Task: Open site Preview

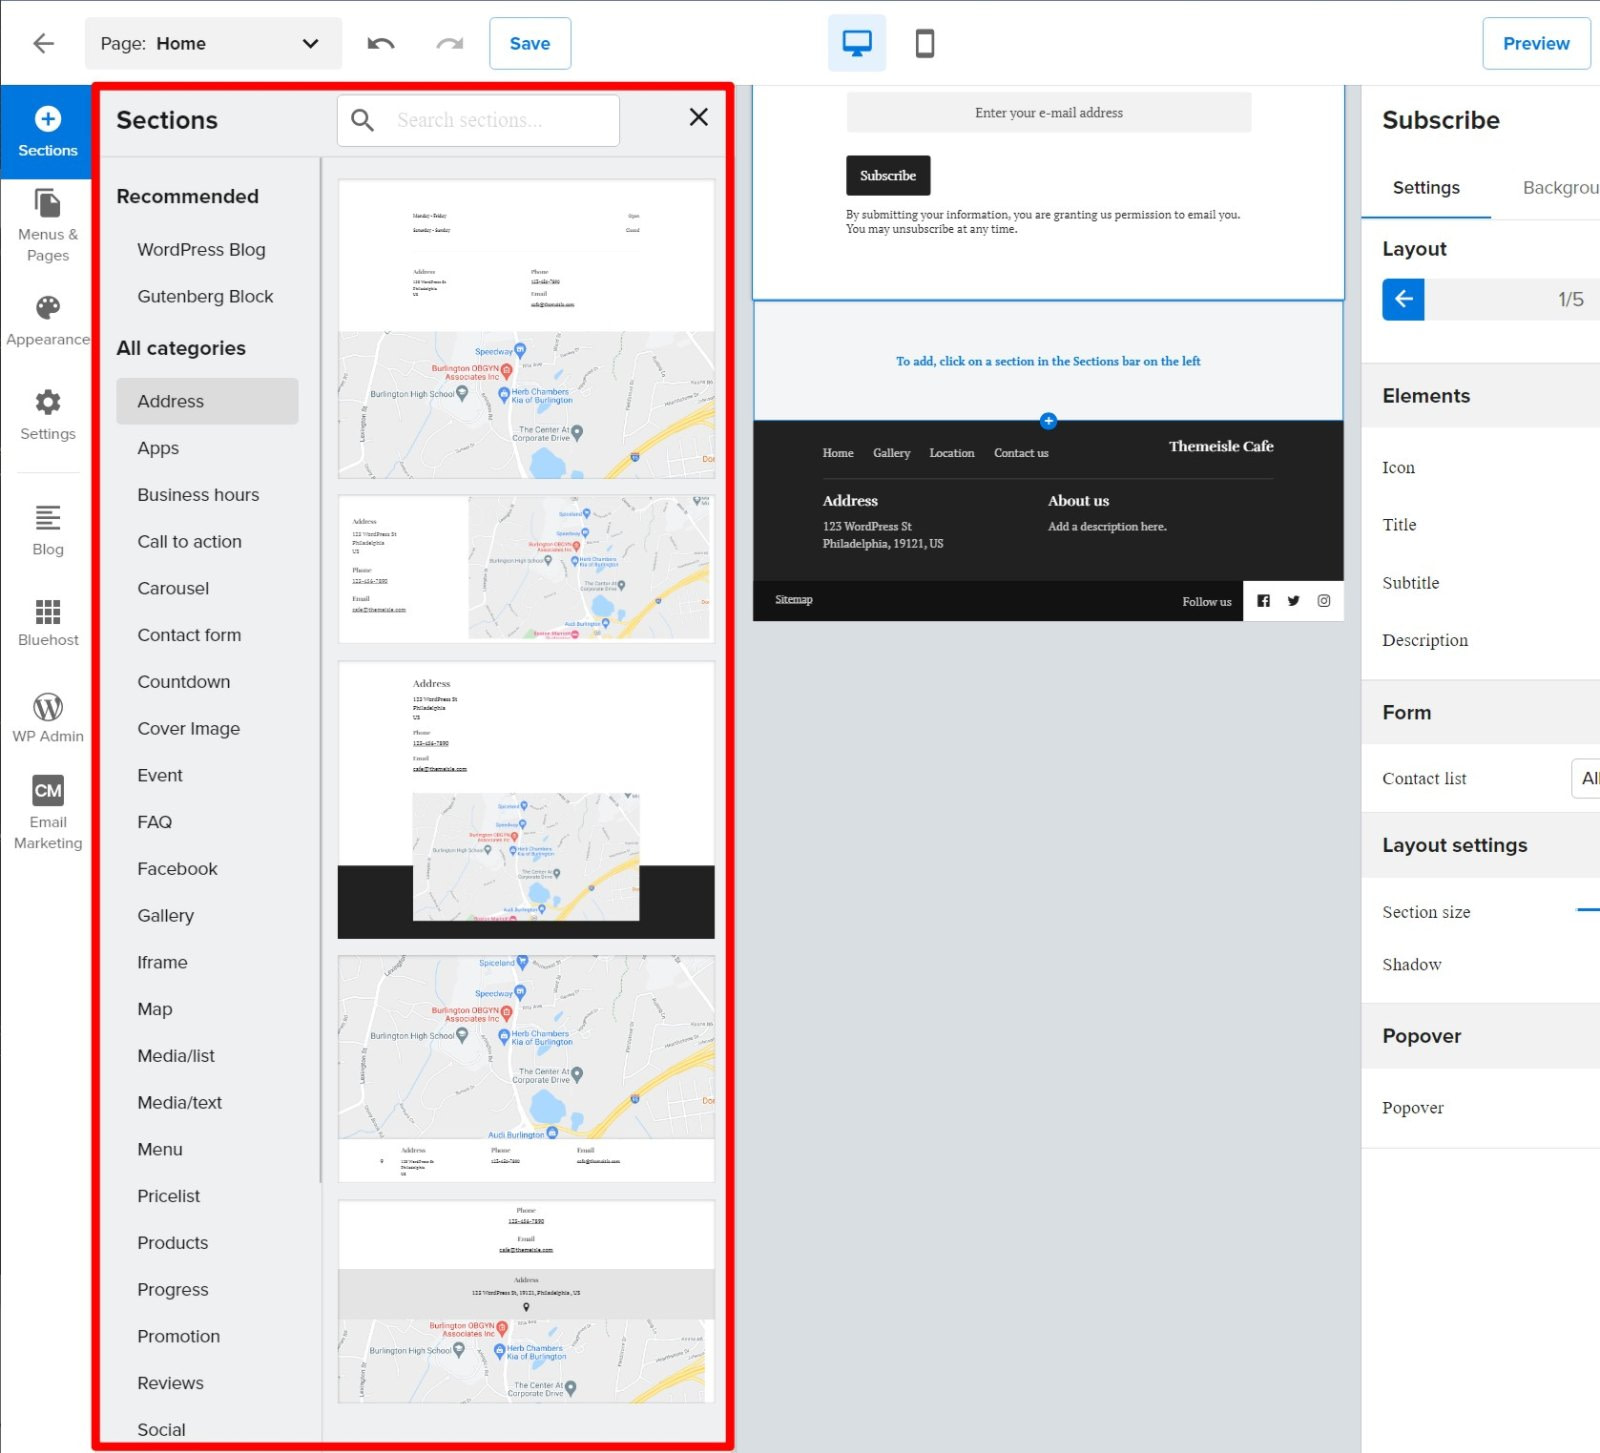Action: [1536, 43]
